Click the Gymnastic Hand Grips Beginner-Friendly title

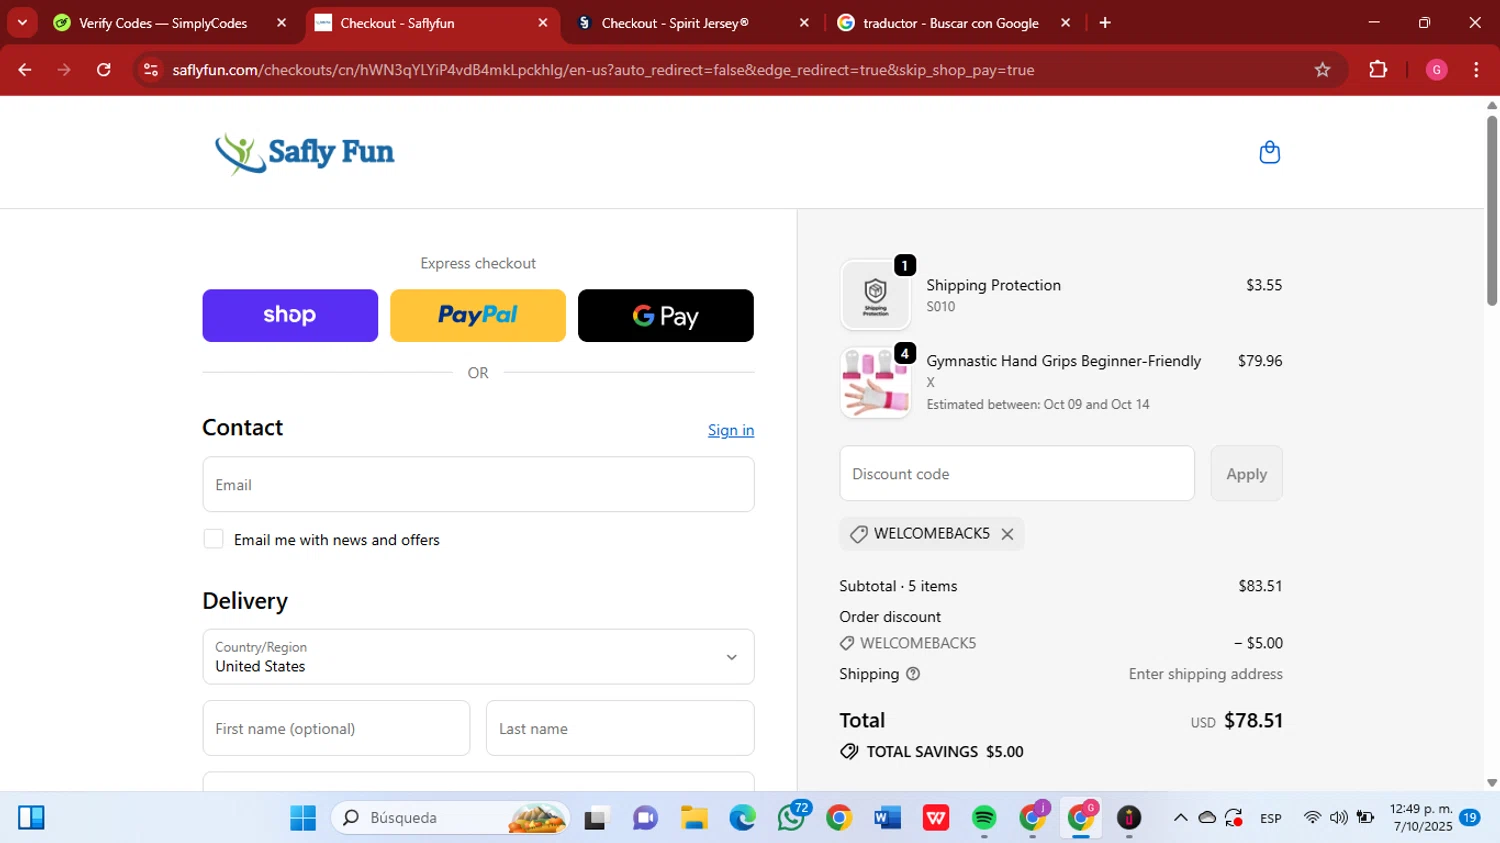click(1063, 361)
